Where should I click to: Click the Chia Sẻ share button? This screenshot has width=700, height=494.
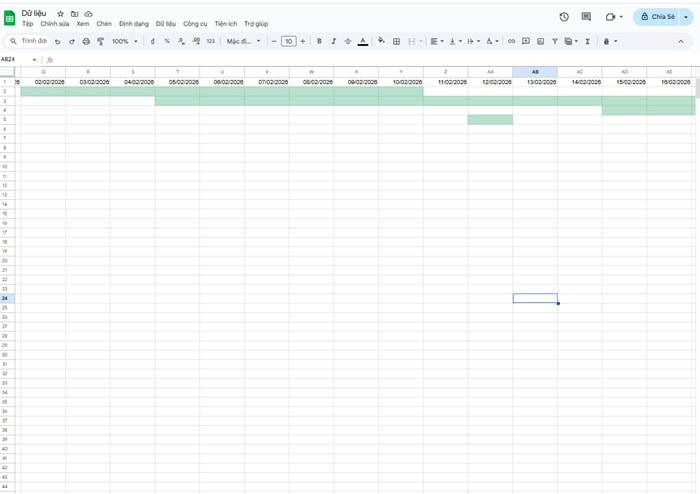657,17
